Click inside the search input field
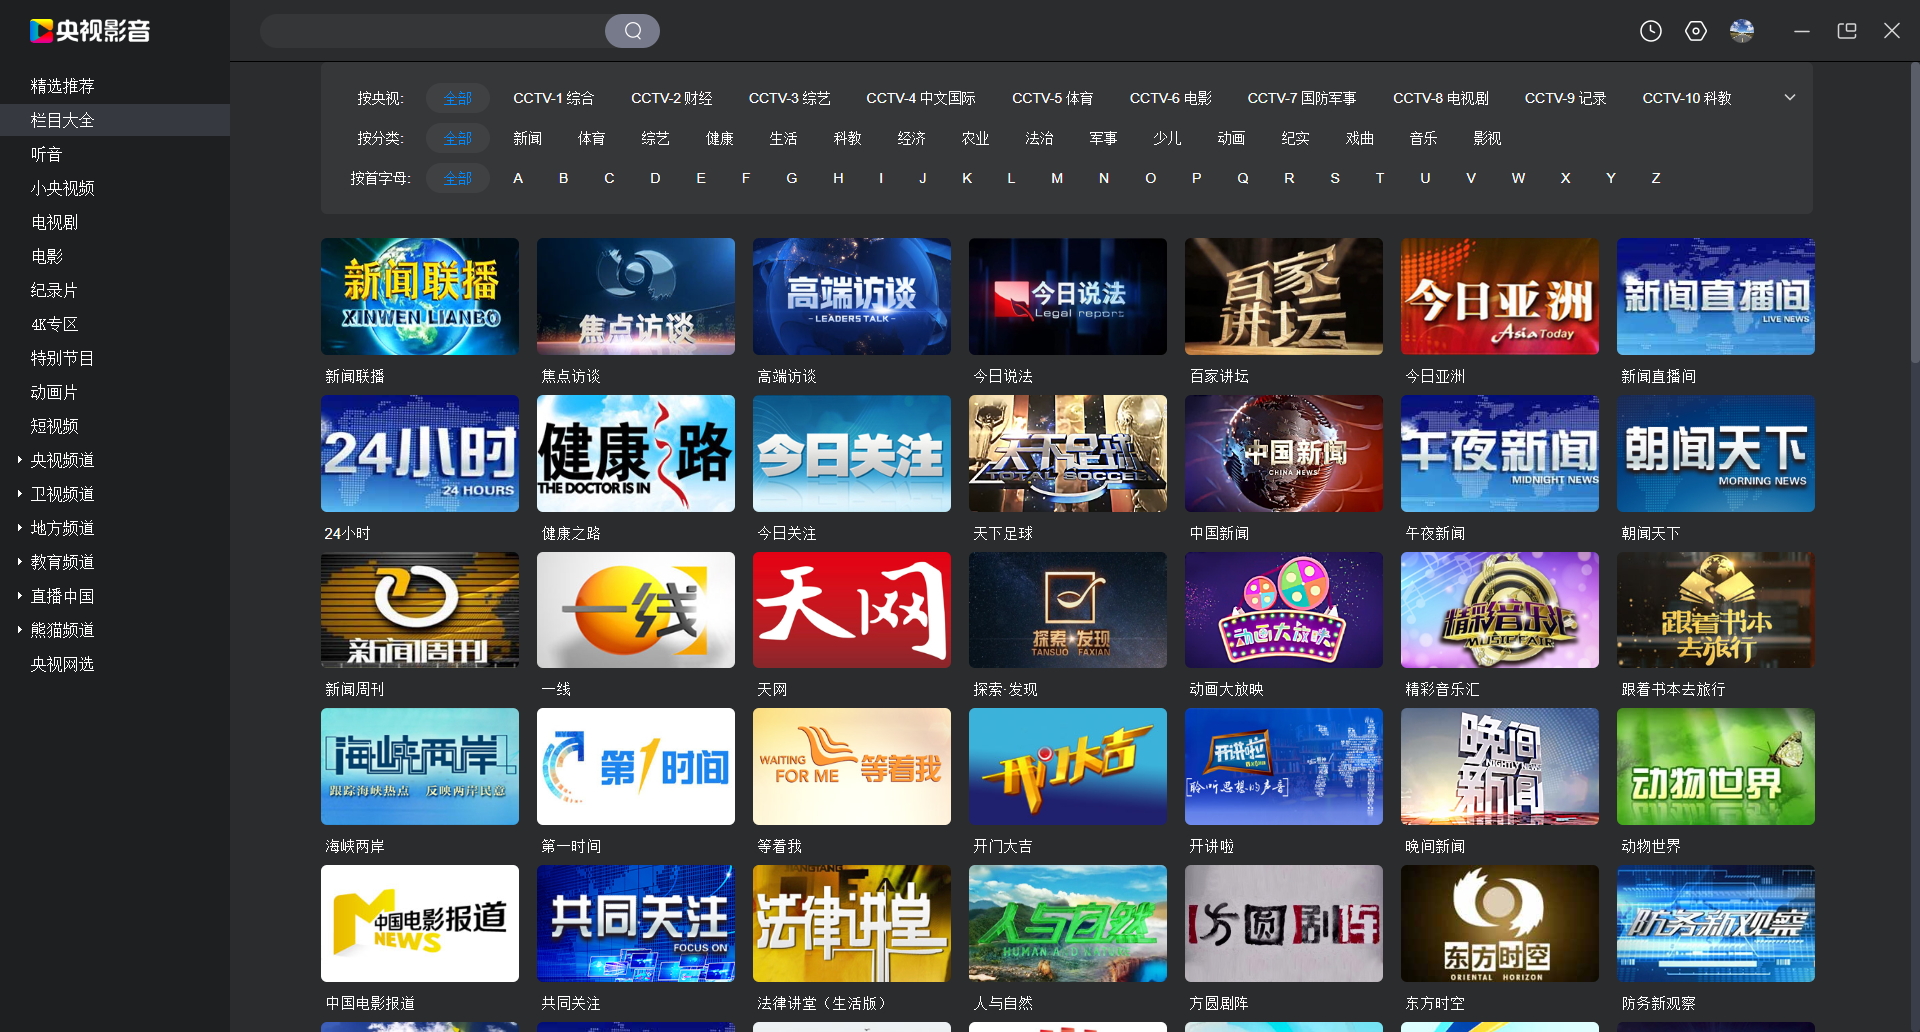The height and width of the screenshot is (1032, 1920). 432,31
